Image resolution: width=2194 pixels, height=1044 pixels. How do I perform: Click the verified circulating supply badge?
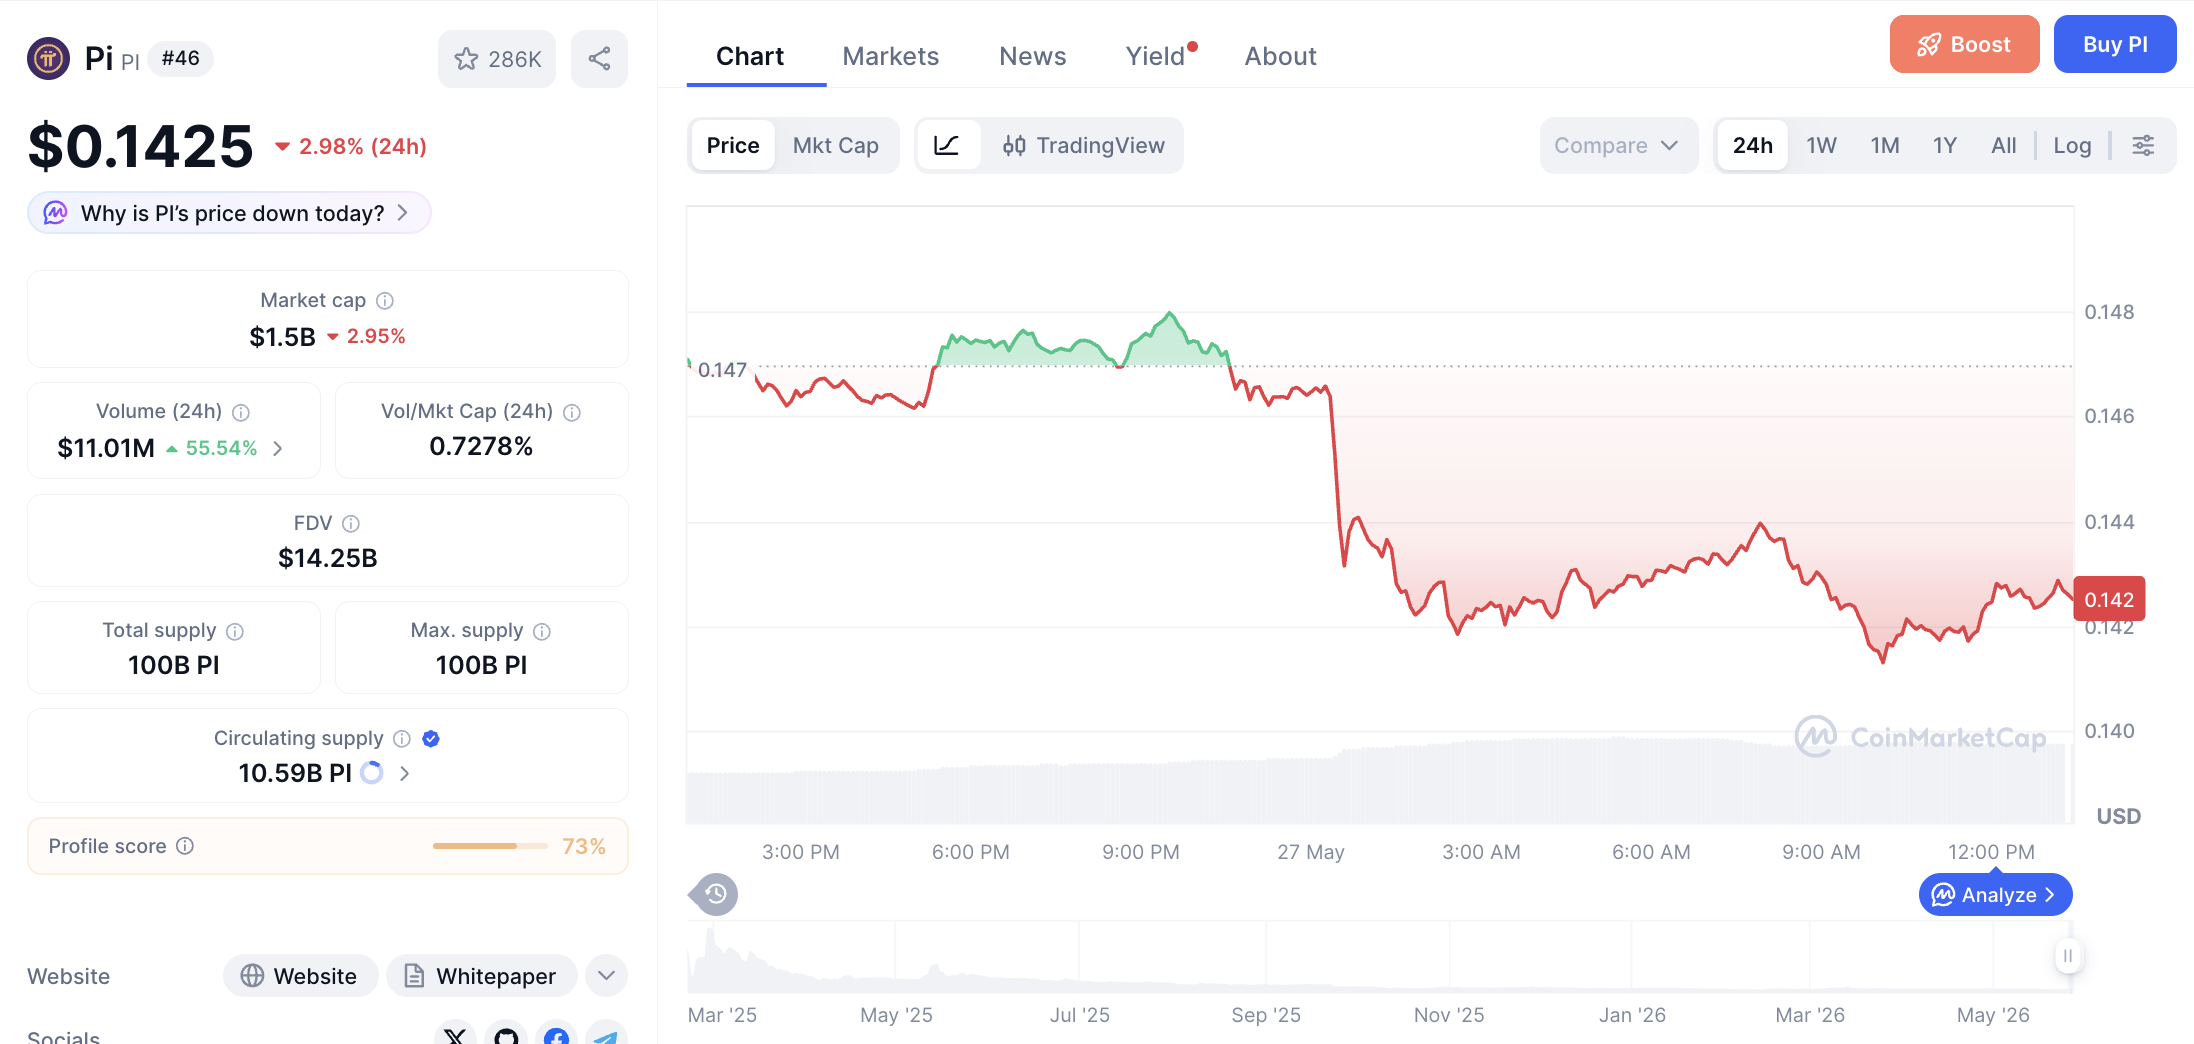[x=431, y=738]
